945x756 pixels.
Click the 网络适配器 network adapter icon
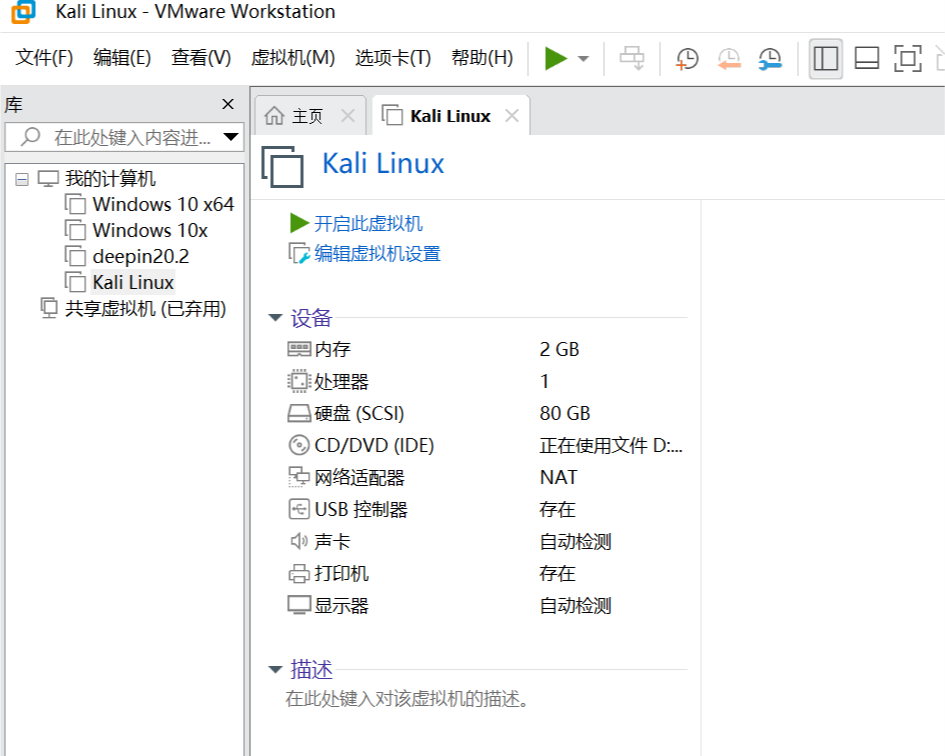coord(299,477)
